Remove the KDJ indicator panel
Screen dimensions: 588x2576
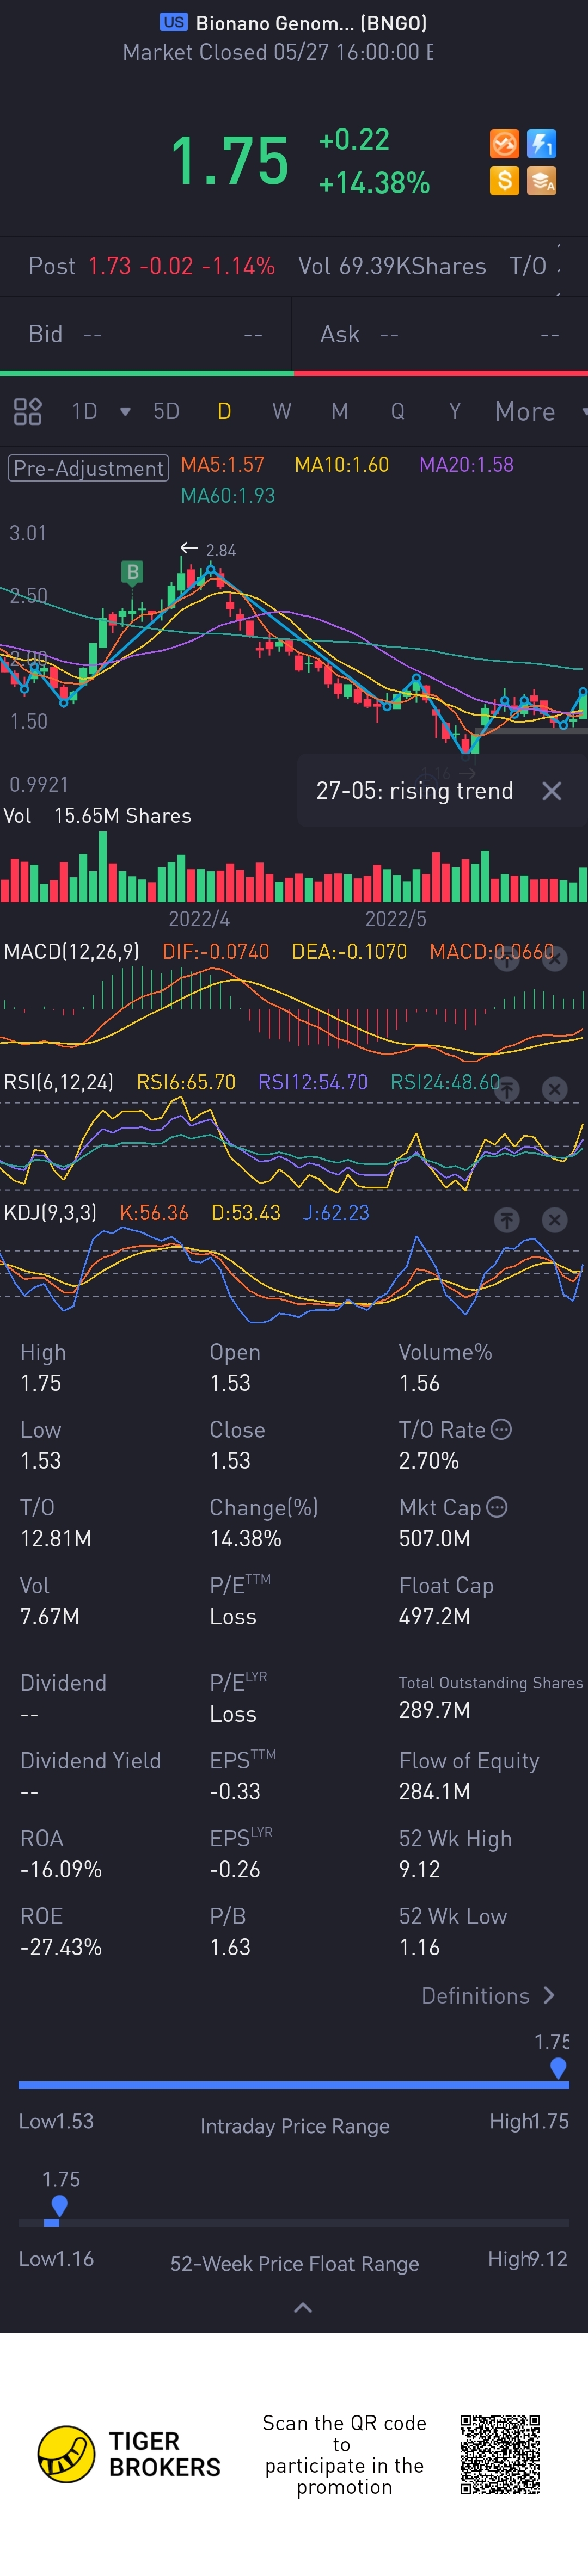click(554, 1219)
